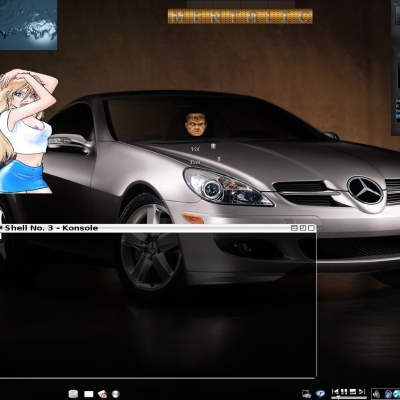The height and width of the screenshot is (400, 400).
Task: Adjust the media seek slider below playback buttons
Action: pyautogui.click(x=349, y=397)
